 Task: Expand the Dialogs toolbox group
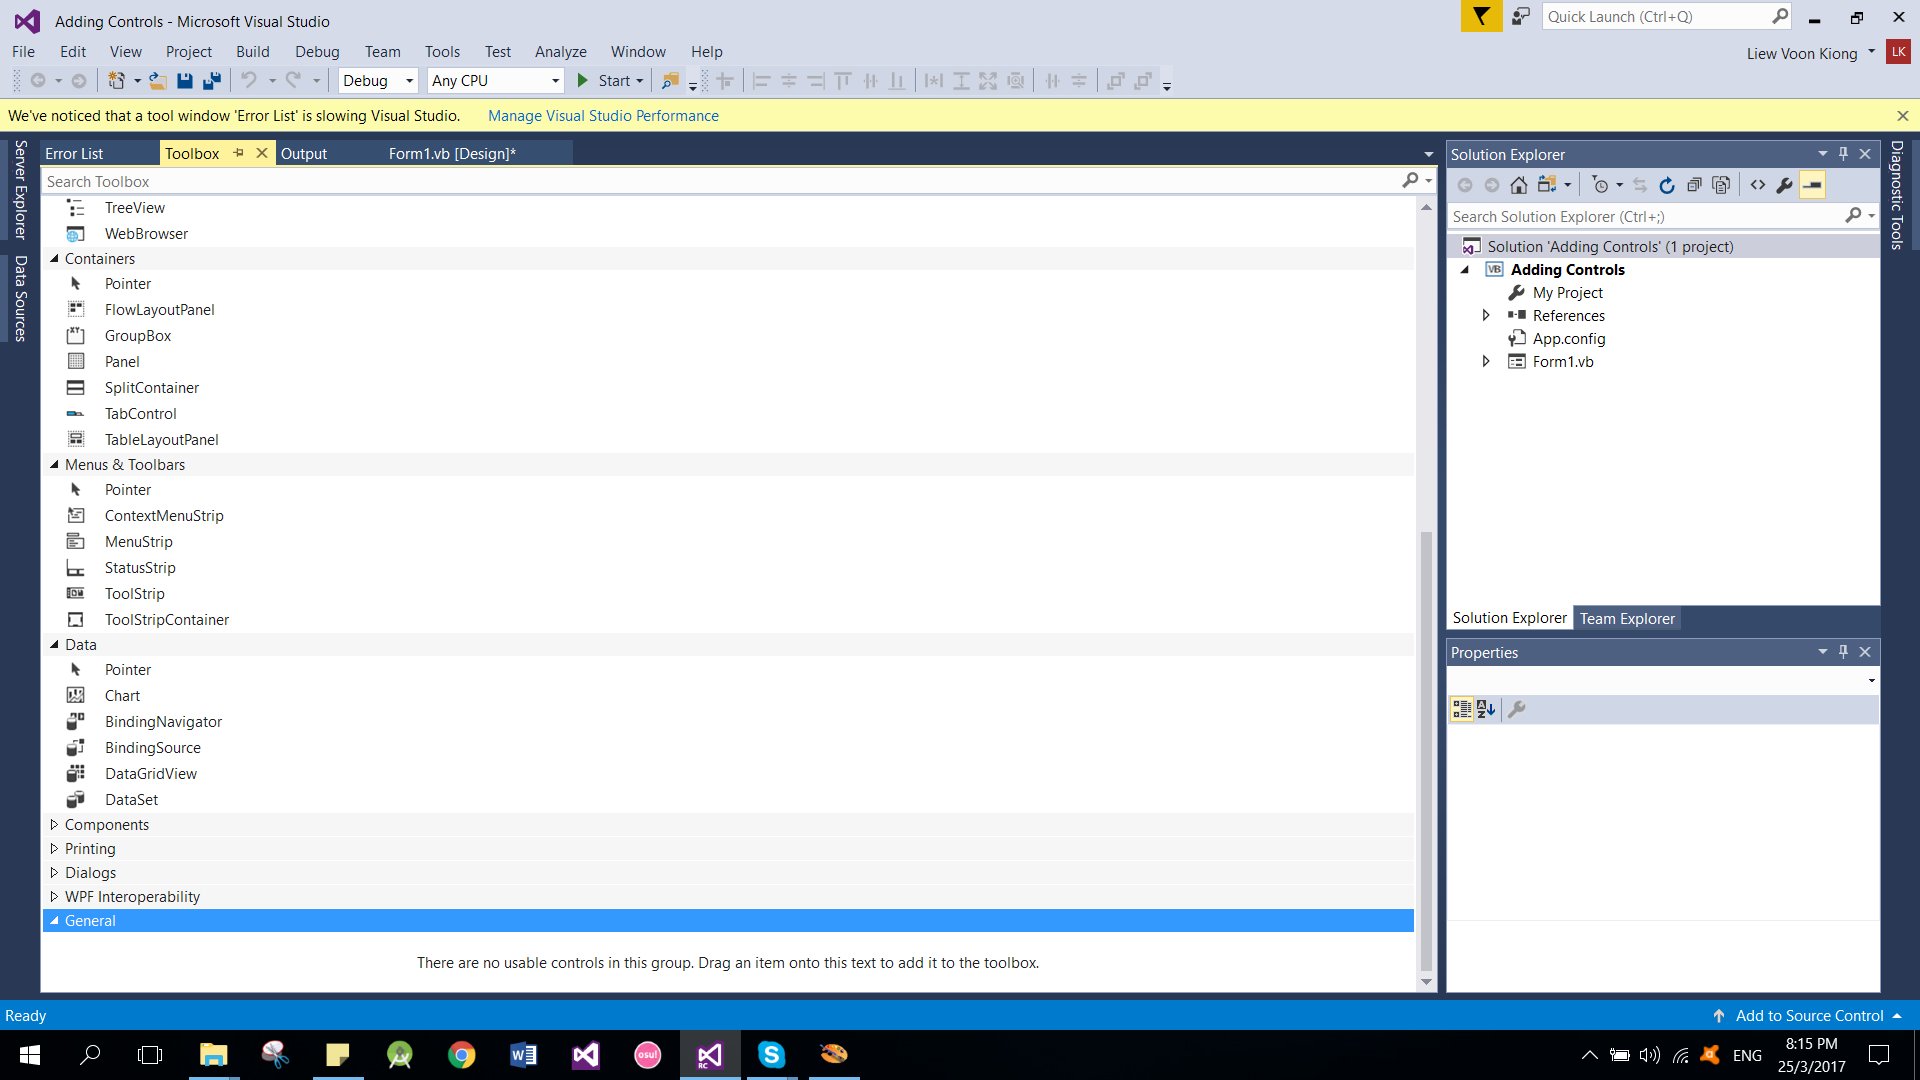click(x=54, y=872)
